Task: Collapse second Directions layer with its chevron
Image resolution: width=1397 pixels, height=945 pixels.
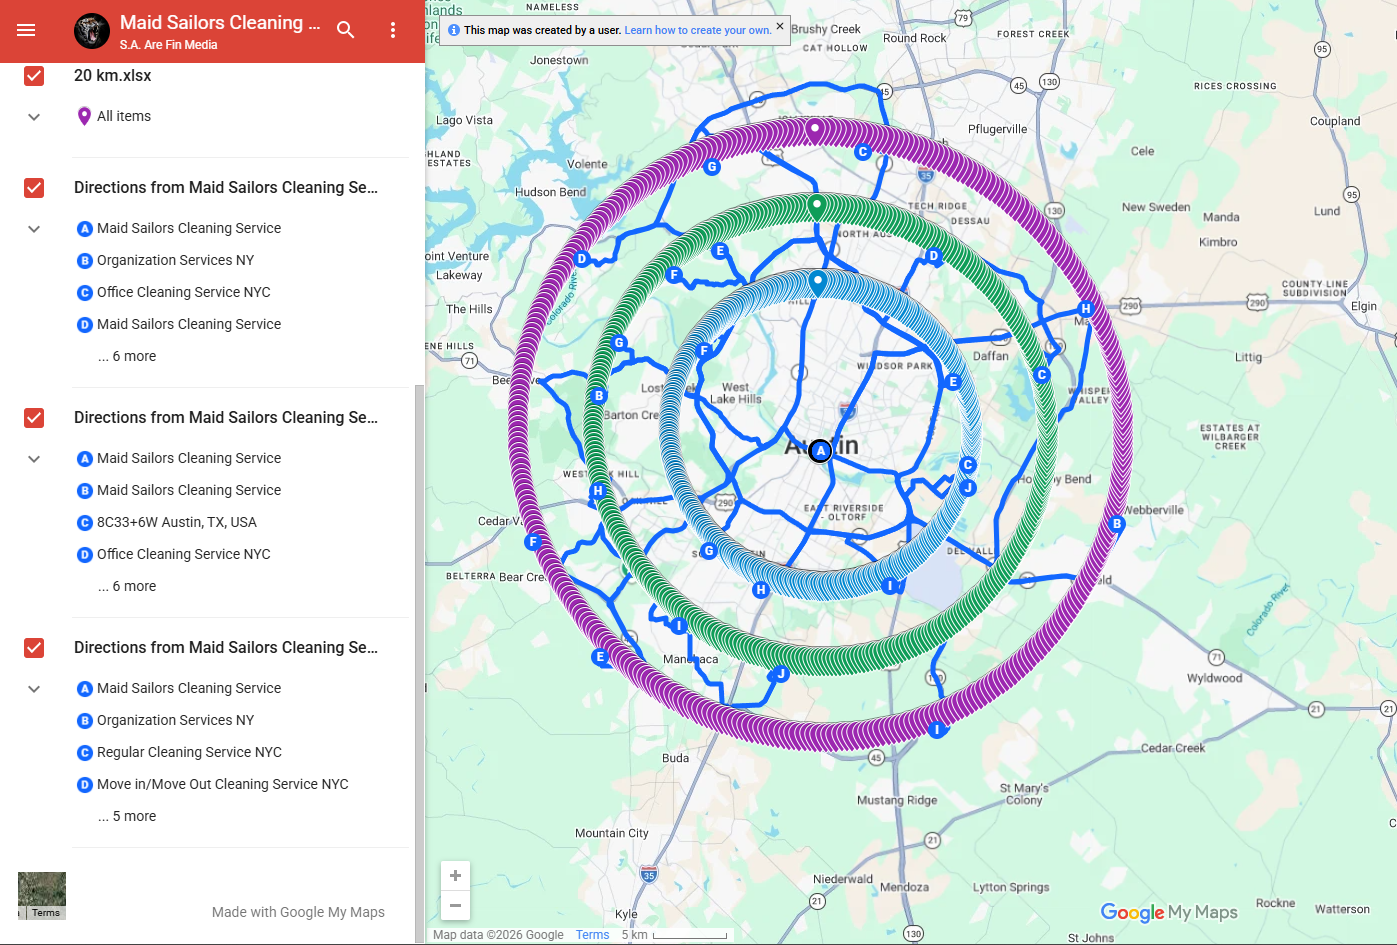Action: 34,459
